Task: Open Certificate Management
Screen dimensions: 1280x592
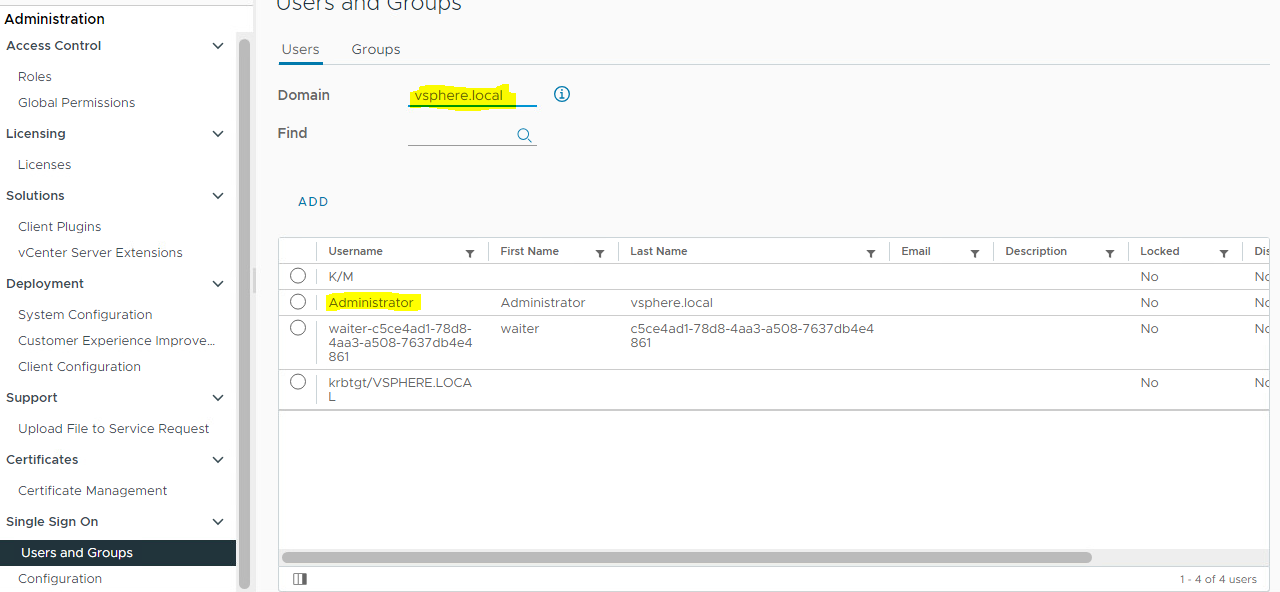Action: click(93, 491)
